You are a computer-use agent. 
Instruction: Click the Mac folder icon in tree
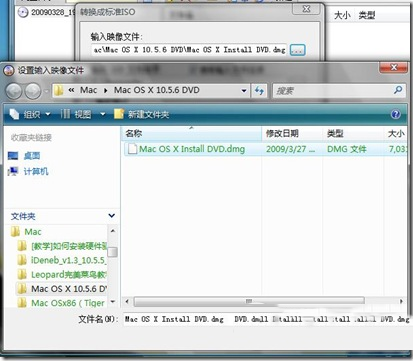pos(15,232)
